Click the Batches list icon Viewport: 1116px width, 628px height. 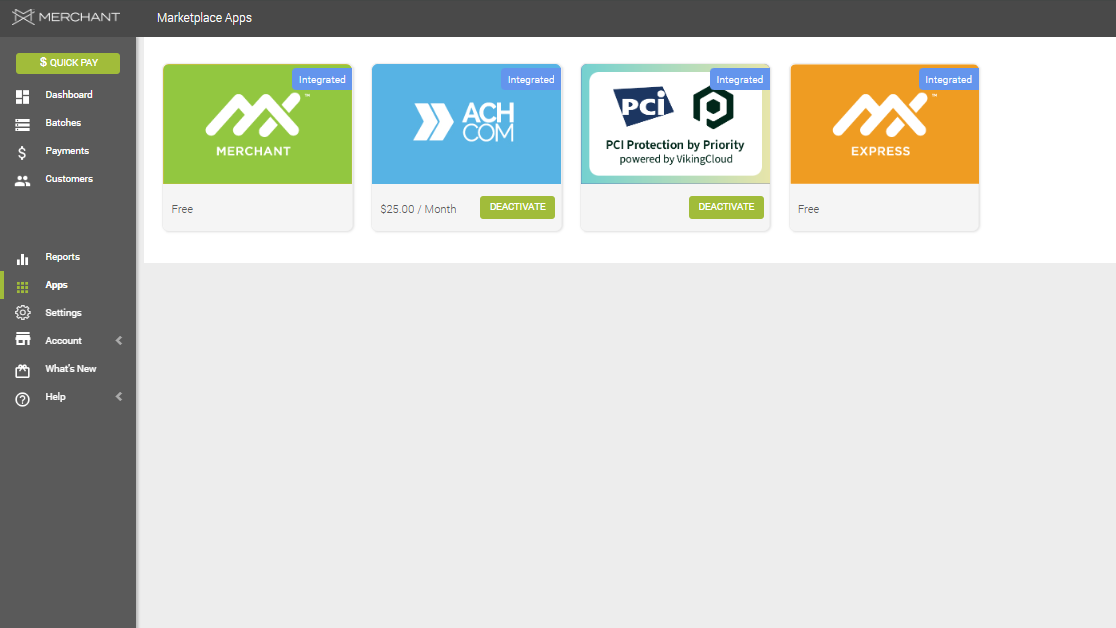pos(23,124)
